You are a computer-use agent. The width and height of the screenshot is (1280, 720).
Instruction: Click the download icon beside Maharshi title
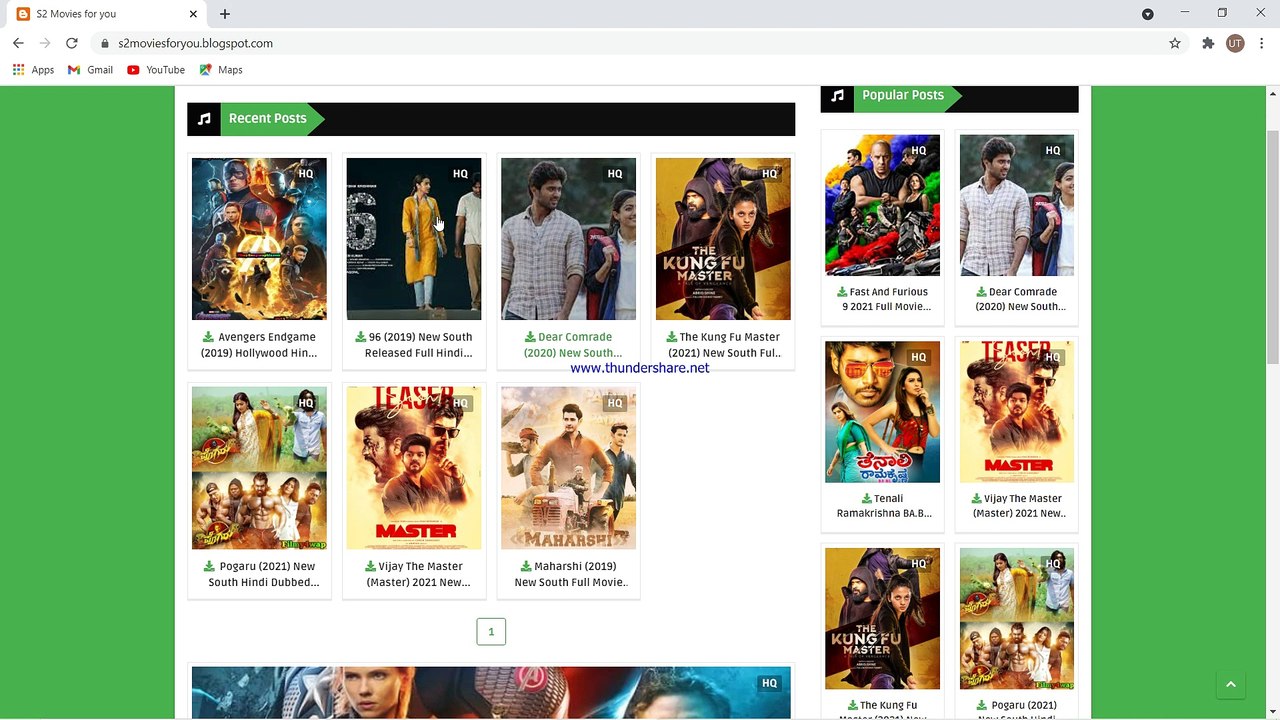[x=526, y=567]
